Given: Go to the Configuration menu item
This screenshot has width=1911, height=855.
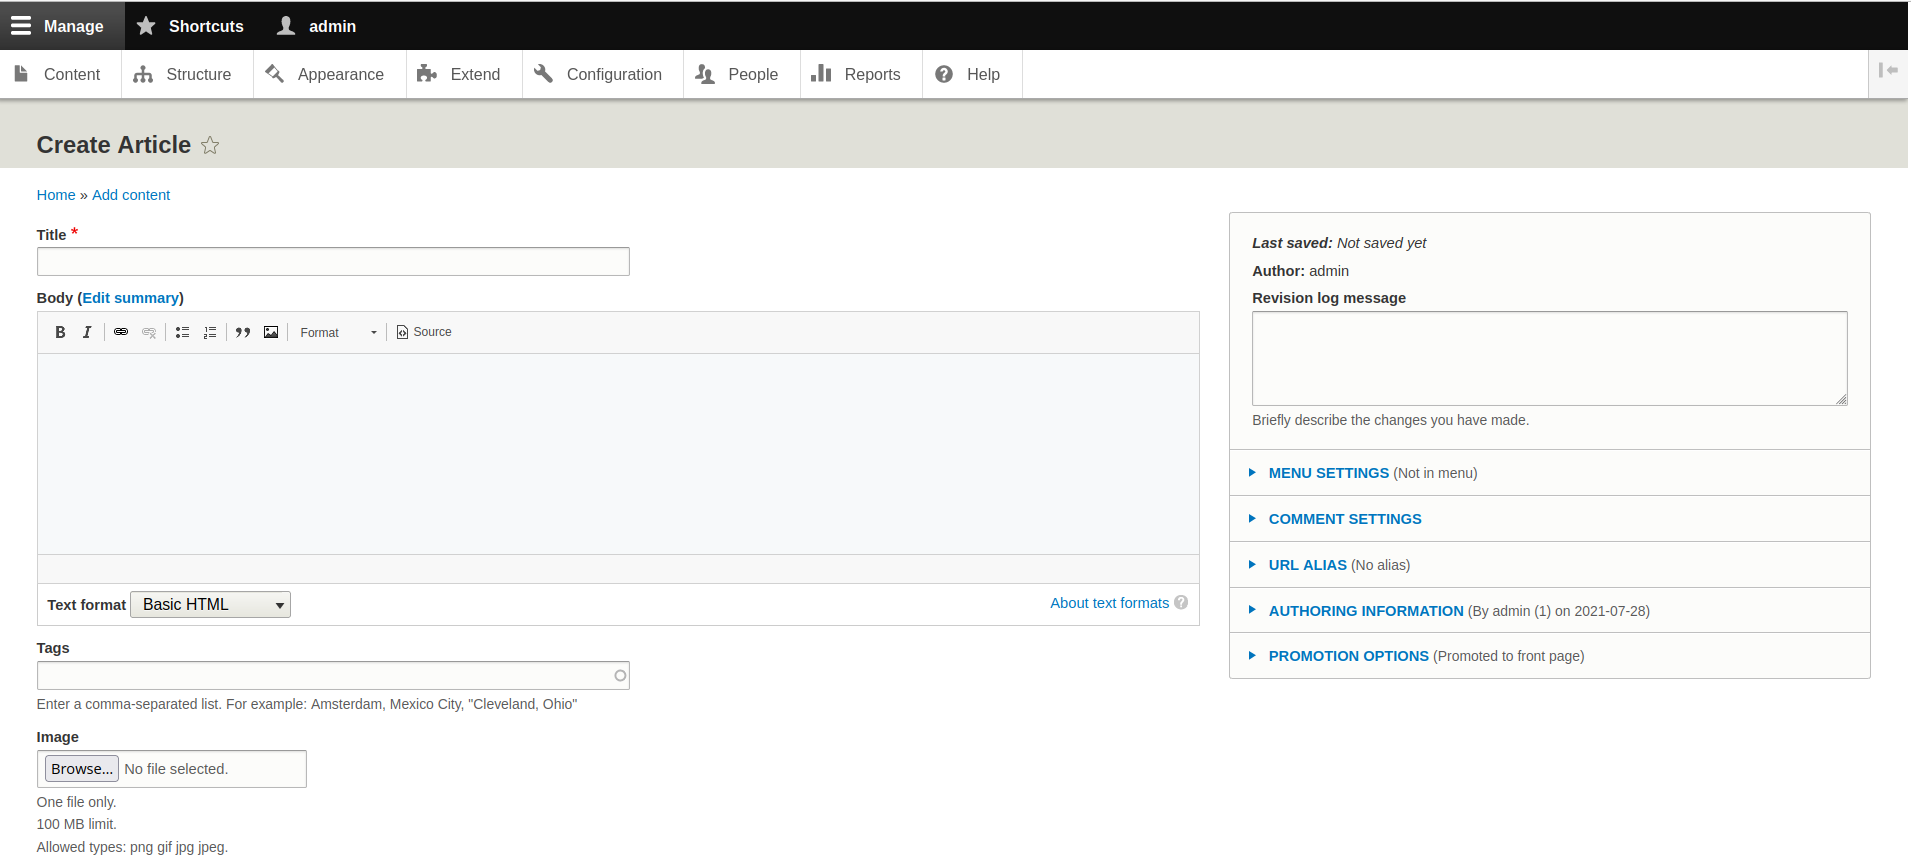Looking at the screenshot, I should coord(601,75).
